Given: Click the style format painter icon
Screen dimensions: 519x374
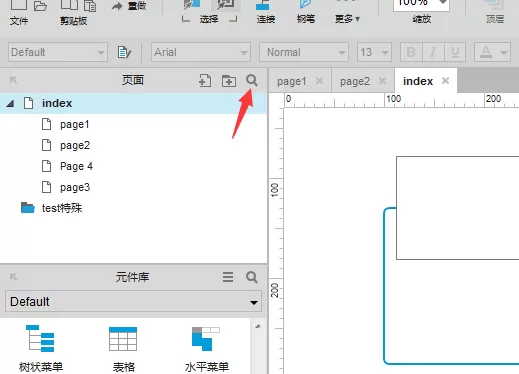Looking at the screenshot, I should 124,52.
